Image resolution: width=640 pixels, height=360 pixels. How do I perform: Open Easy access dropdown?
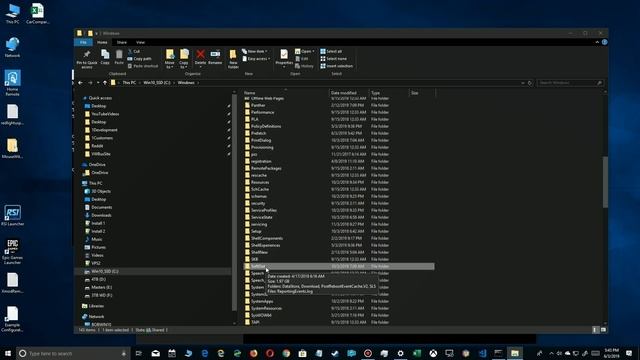(x=256, y=59)
